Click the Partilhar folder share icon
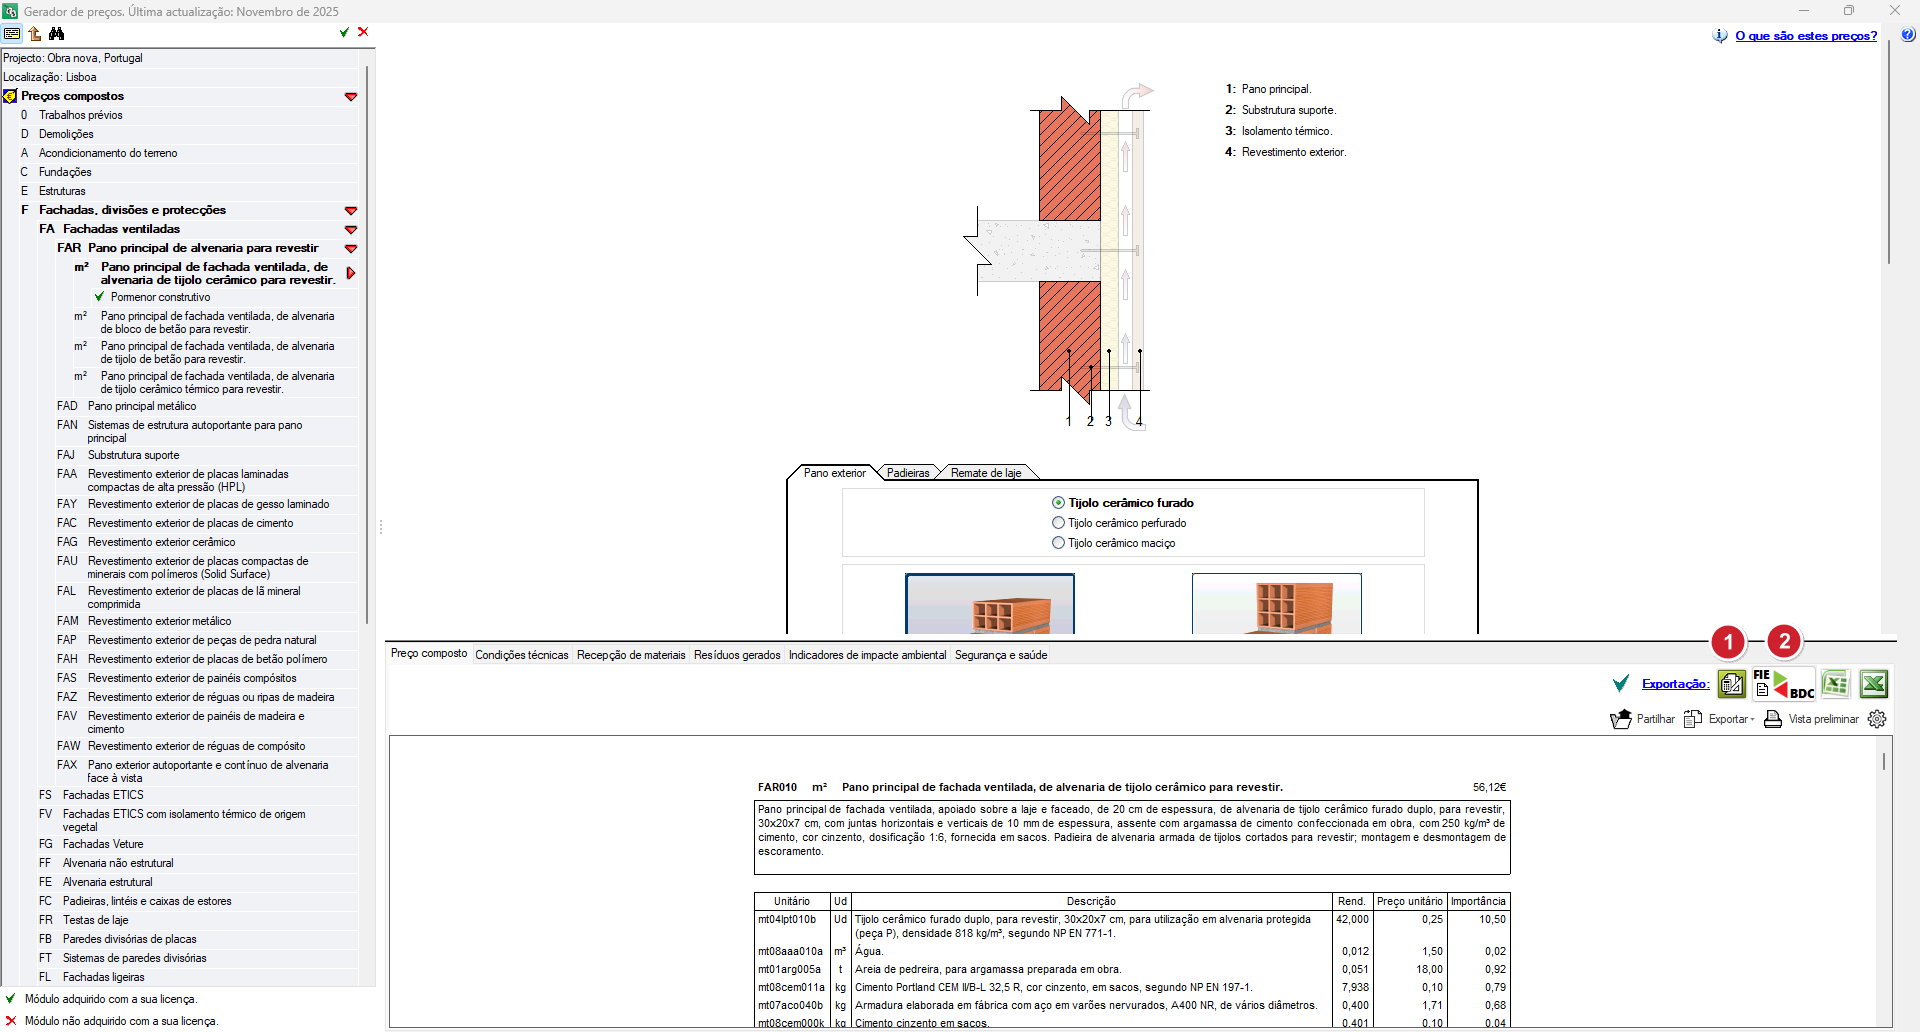The width and height of the screenshot is (1920, 1032). click(x=1621, y=719)
